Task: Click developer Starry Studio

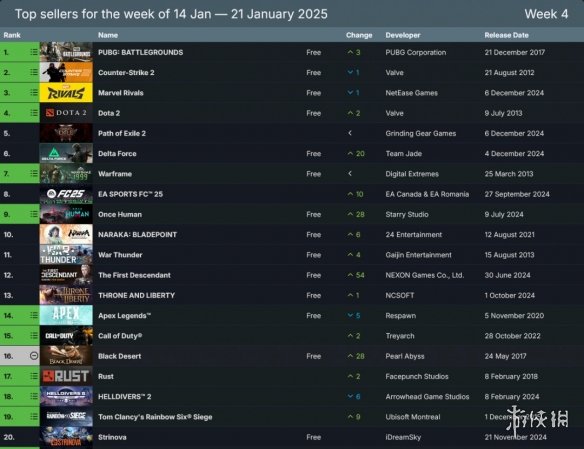Action: click(x=407, y=214)
